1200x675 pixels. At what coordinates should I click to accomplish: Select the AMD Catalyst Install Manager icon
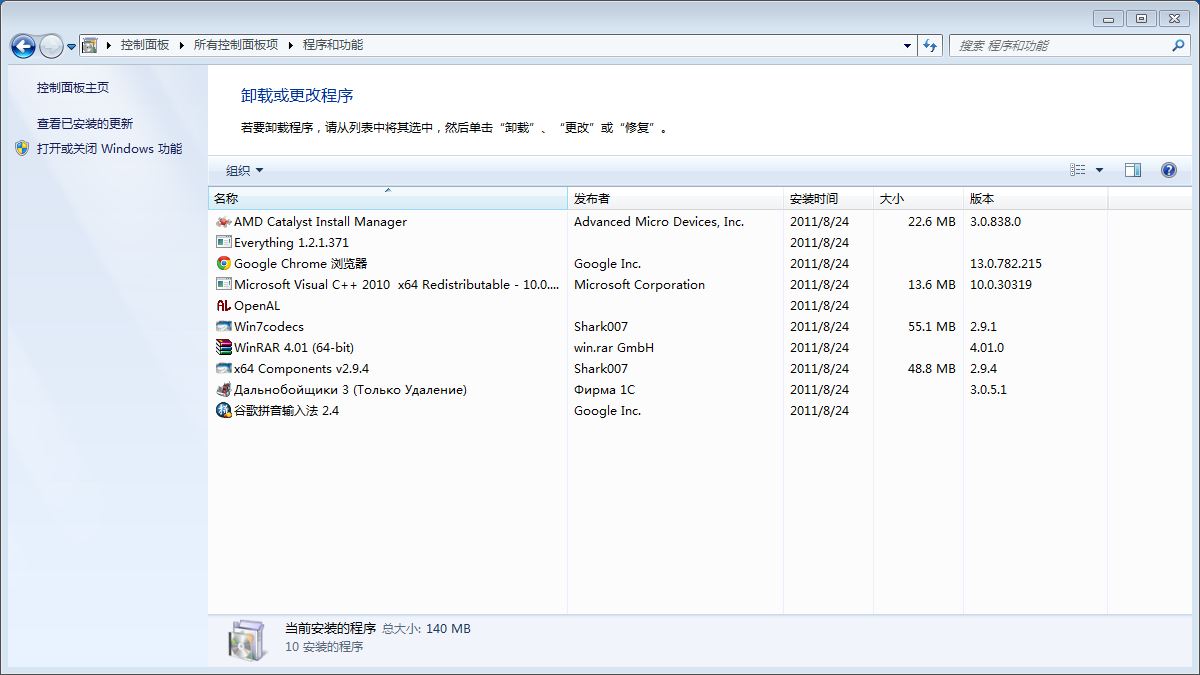pos(224,222)
